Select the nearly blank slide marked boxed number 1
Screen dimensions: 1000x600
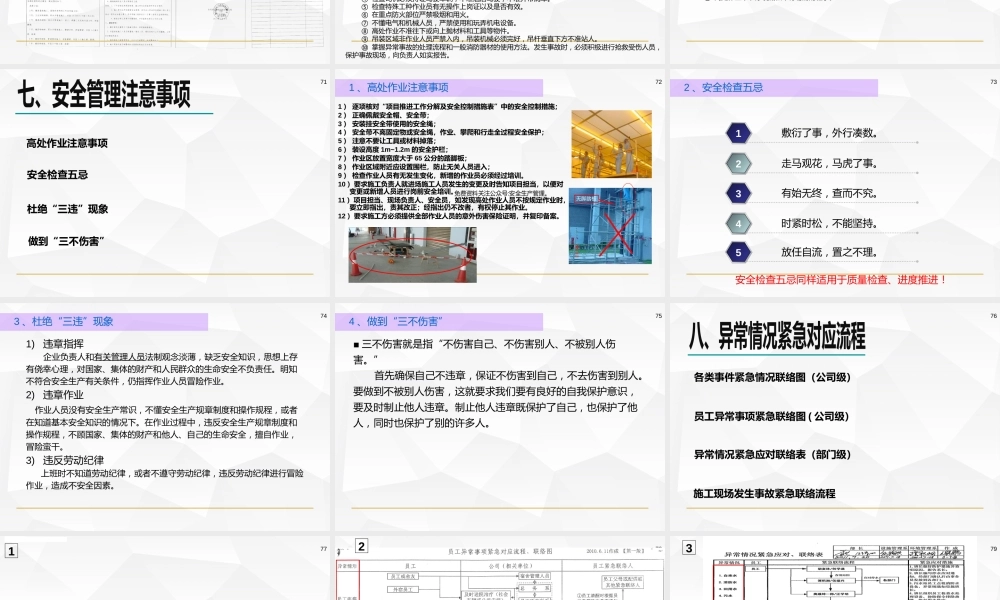(165, 568)
